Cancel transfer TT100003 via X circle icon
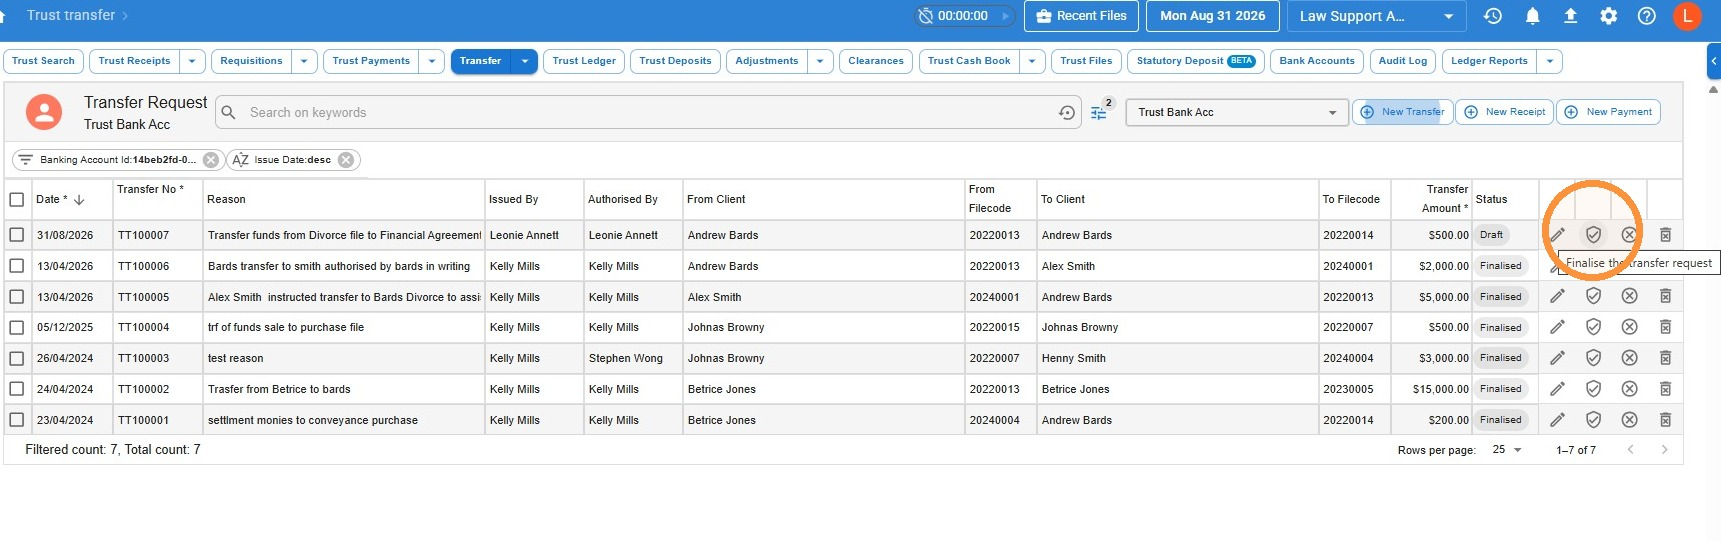The height and width of the screenshot is (541, 1721). point(1629,358)
